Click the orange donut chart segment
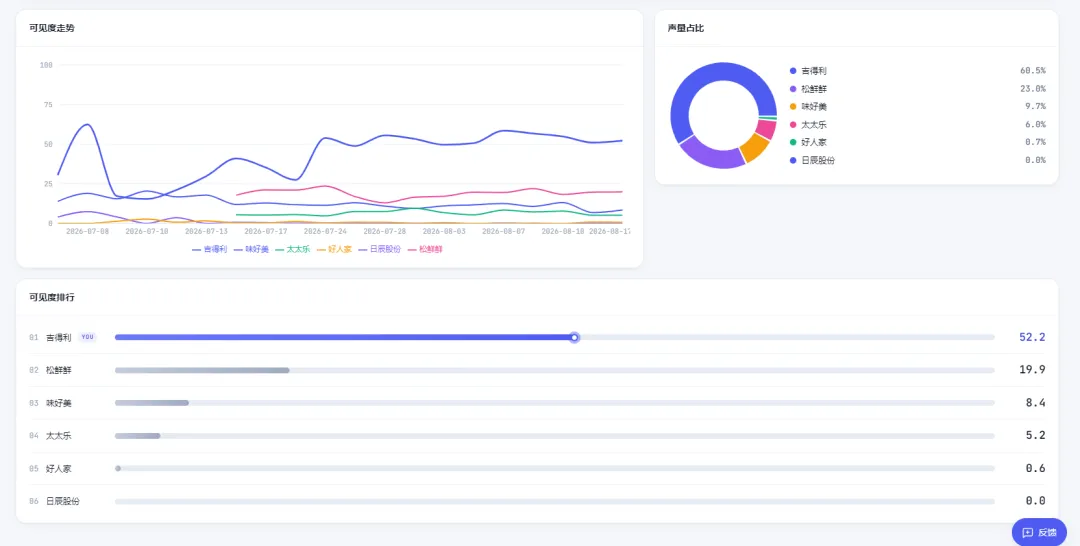Image resolution: width=1080 pixels, height=546 pixels. coord(755,147)
